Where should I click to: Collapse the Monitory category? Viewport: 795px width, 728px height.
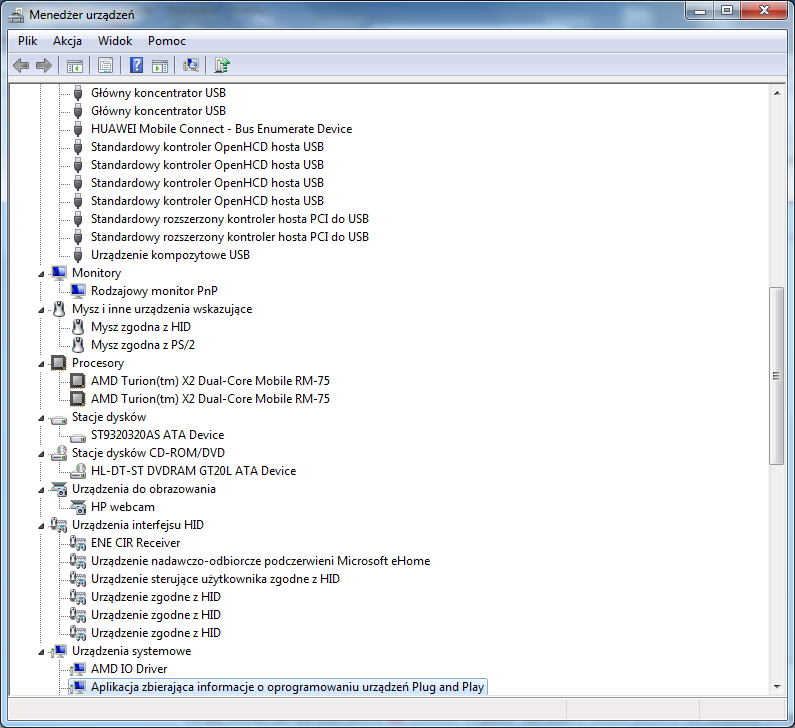[x=42, y=274]
